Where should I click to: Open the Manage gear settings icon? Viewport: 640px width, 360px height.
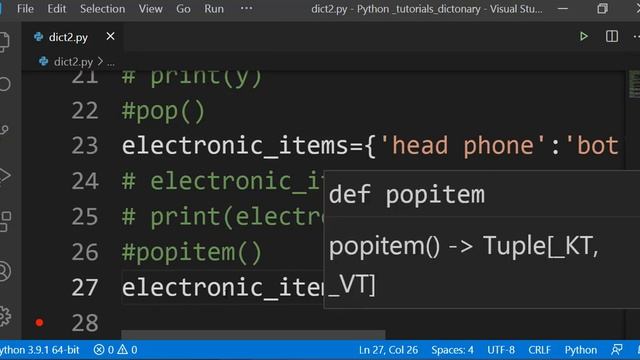pyautogui.click(x=5, y=316)
